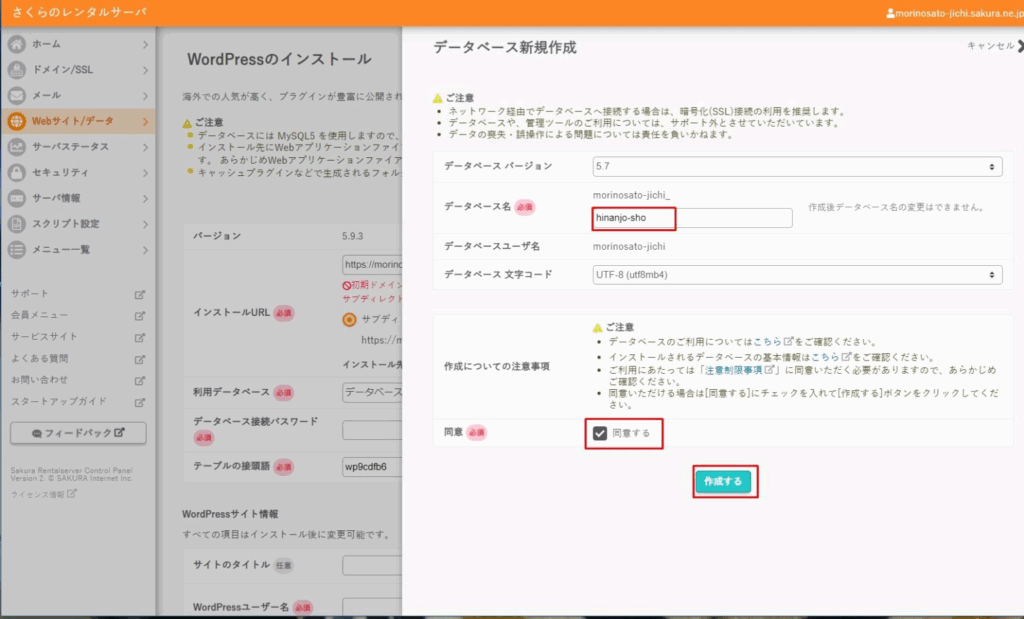This screenshot has width=1024, height=619.
Task: Click the さくらのレンタルサーバ header logo
Action: (x=79, y=12)
